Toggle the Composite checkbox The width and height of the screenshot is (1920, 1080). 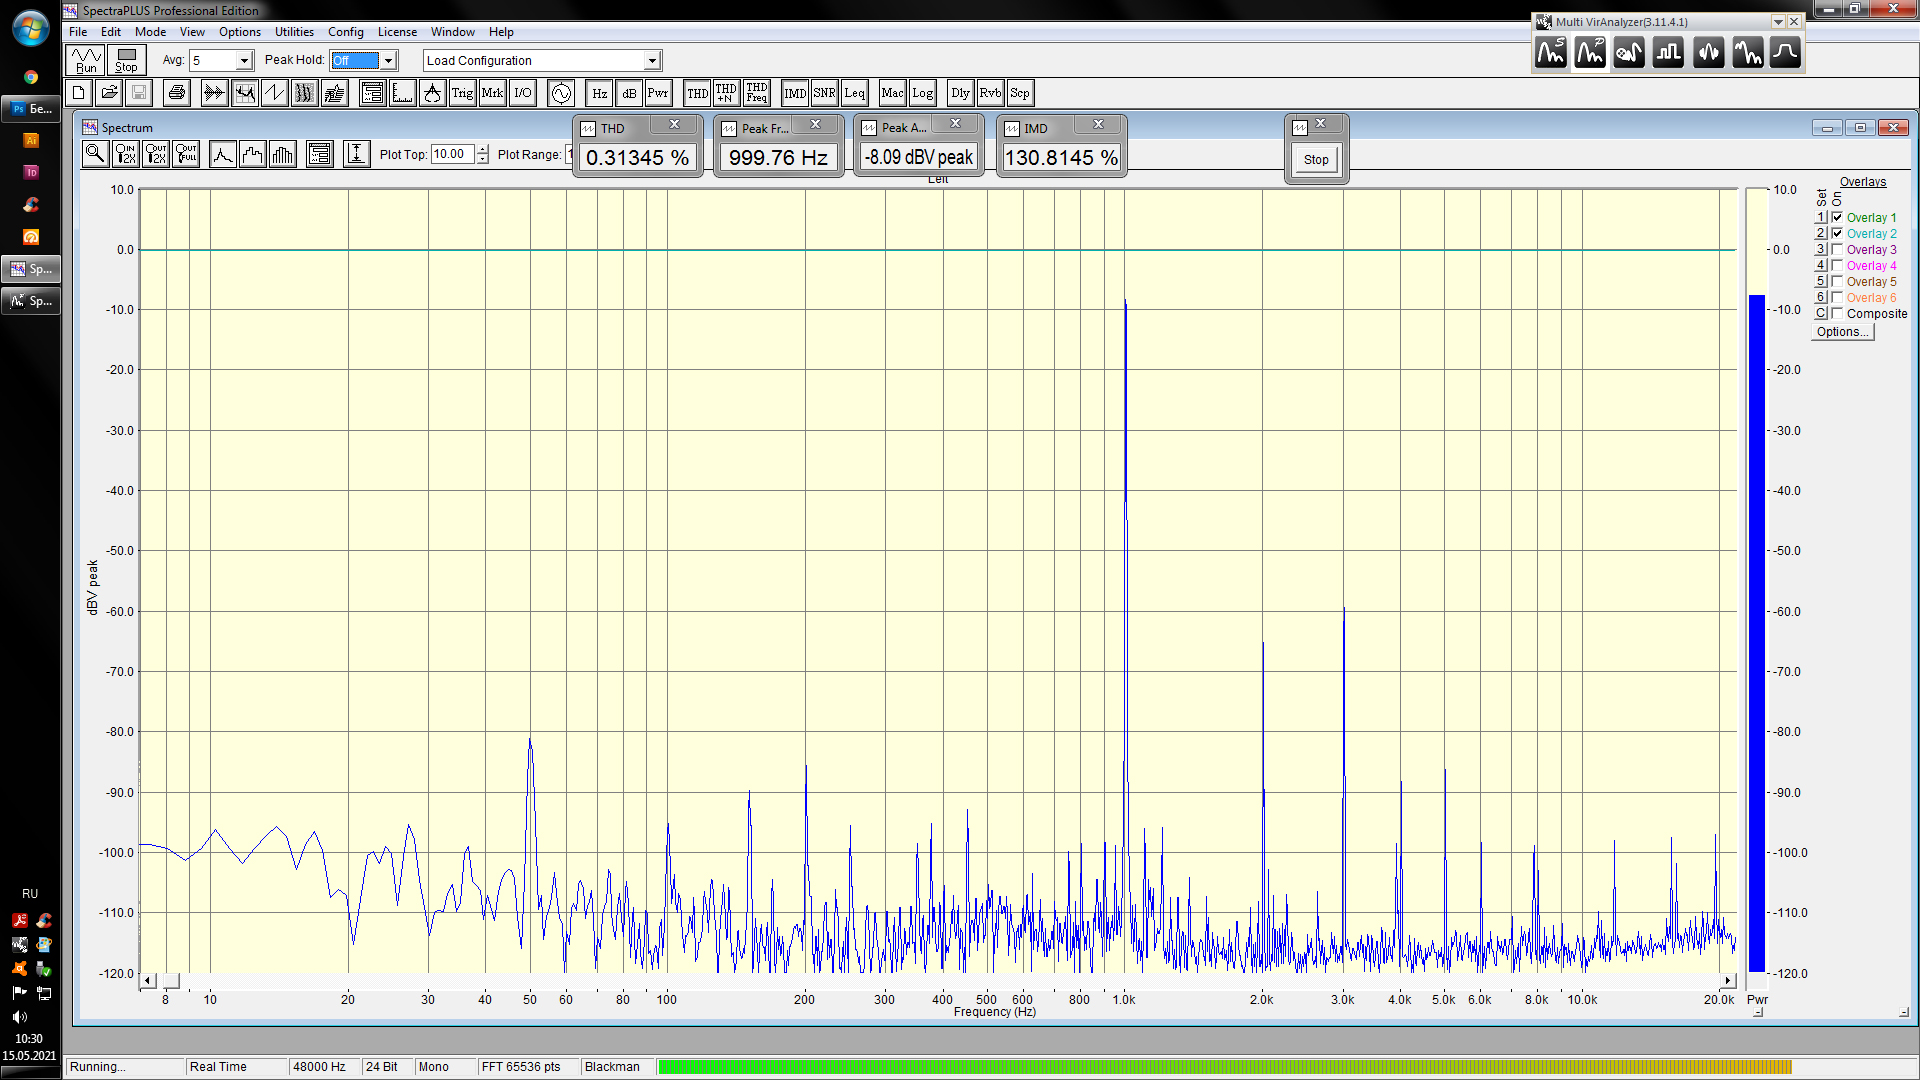(1837, 313)
